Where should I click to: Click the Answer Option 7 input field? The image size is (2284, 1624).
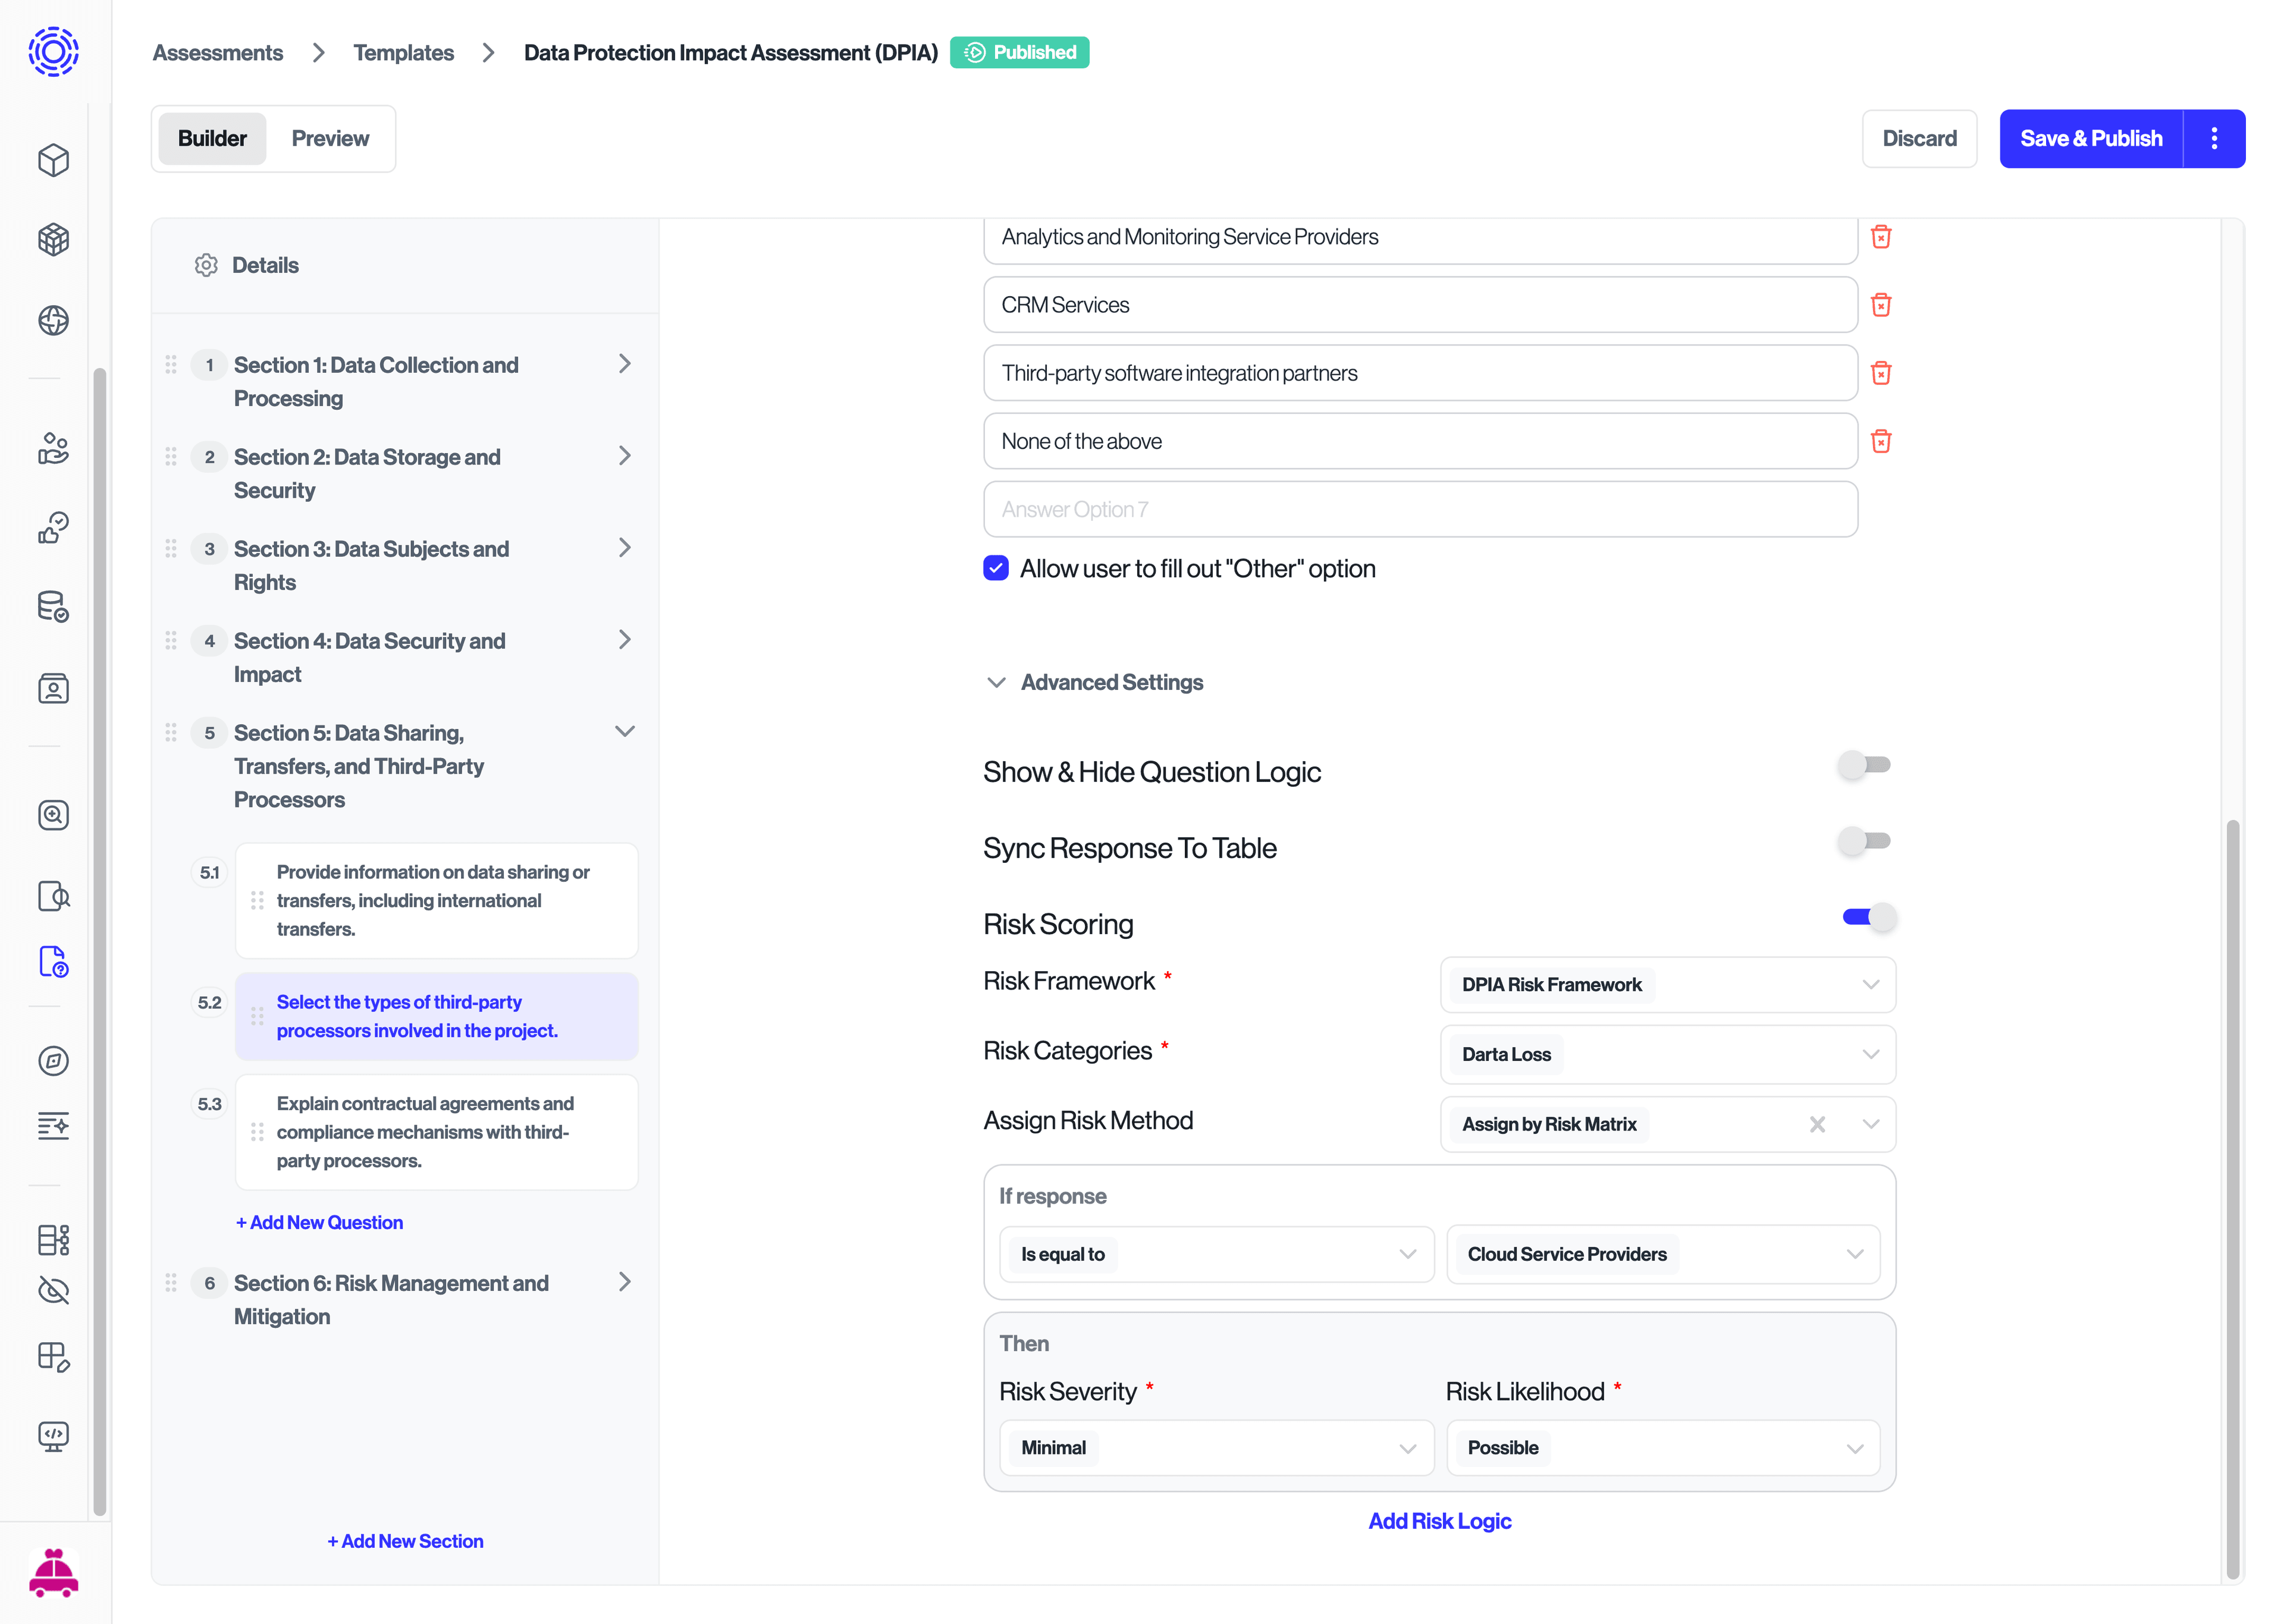click(1420, 509)
